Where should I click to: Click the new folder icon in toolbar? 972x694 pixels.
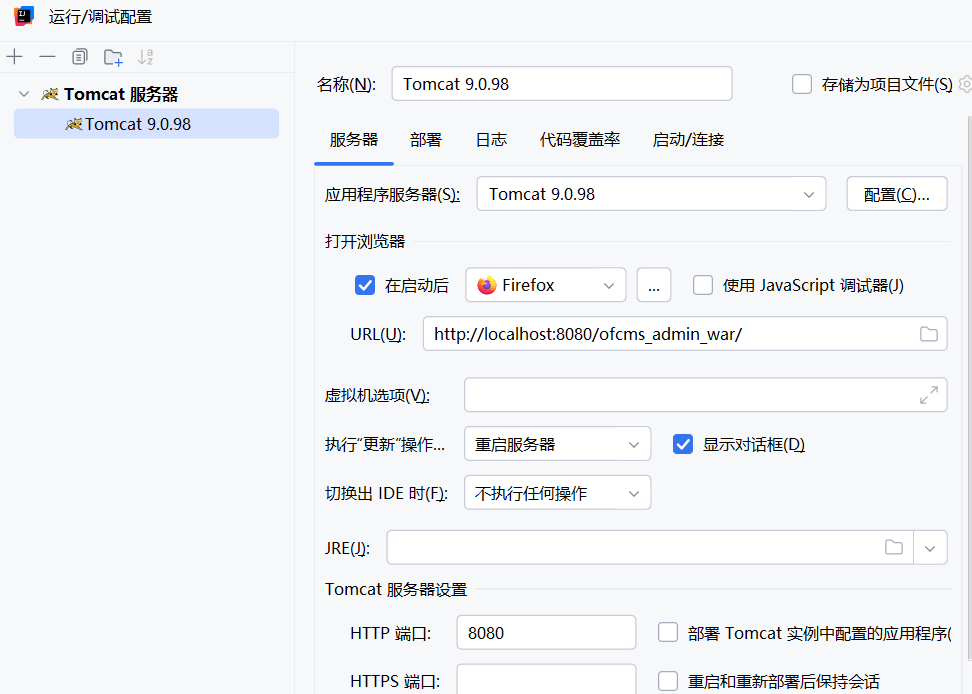pyautogui.click(x=113, y=57)
